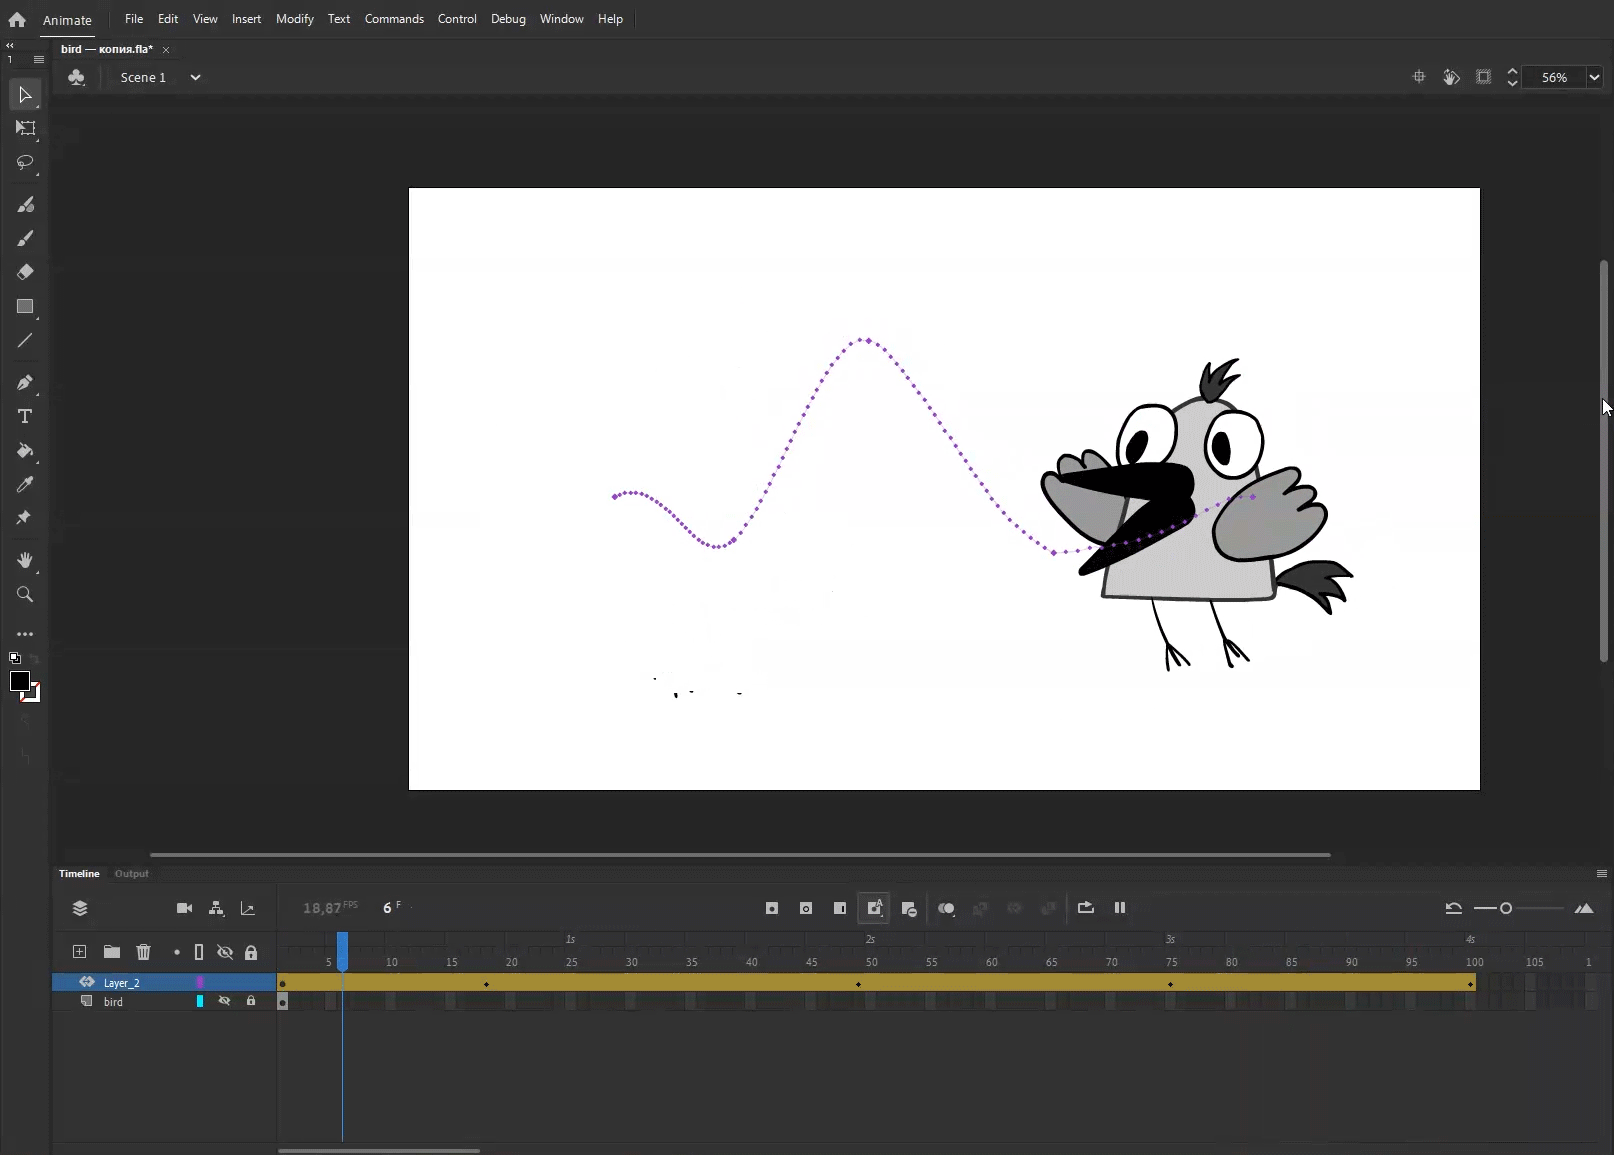Pick the Eraser tool
This screenshot has width=1614, height=1155.
point(25,272)
